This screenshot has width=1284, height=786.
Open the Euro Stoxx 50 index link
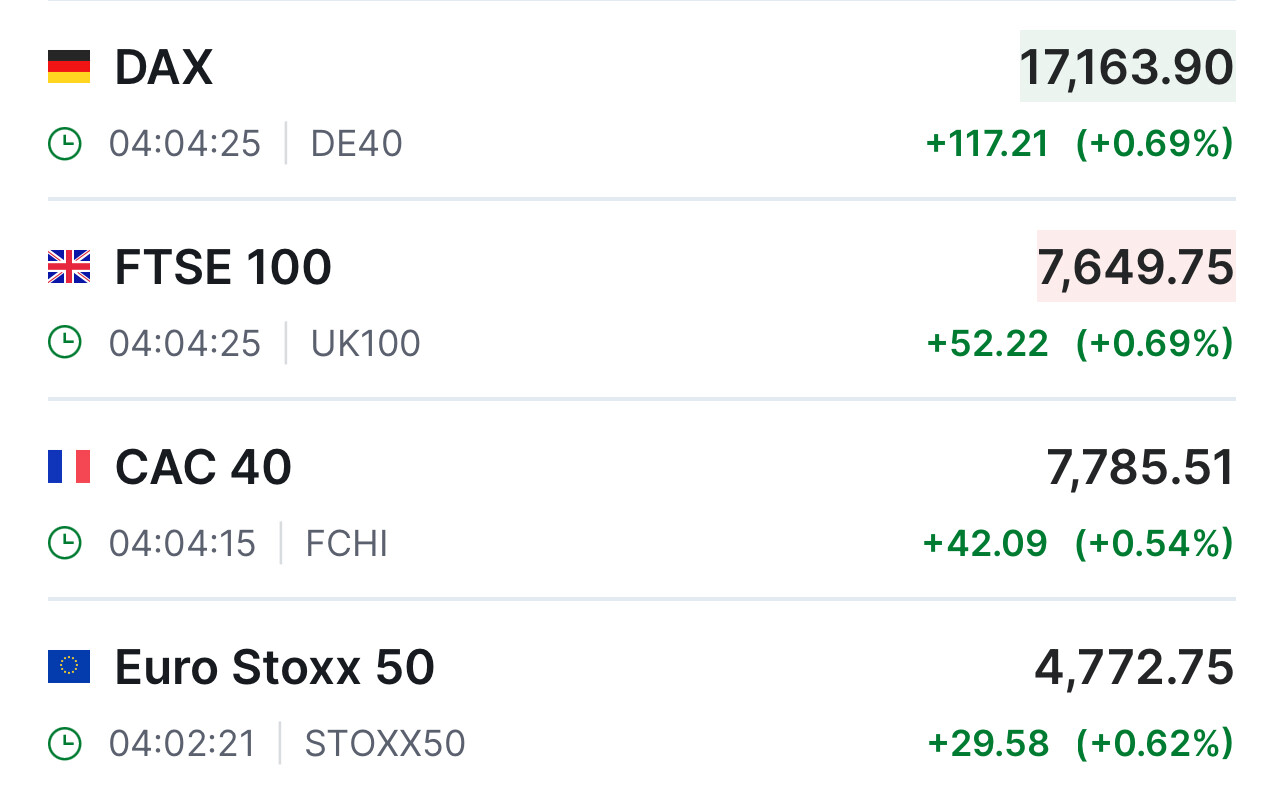[275, 668]
